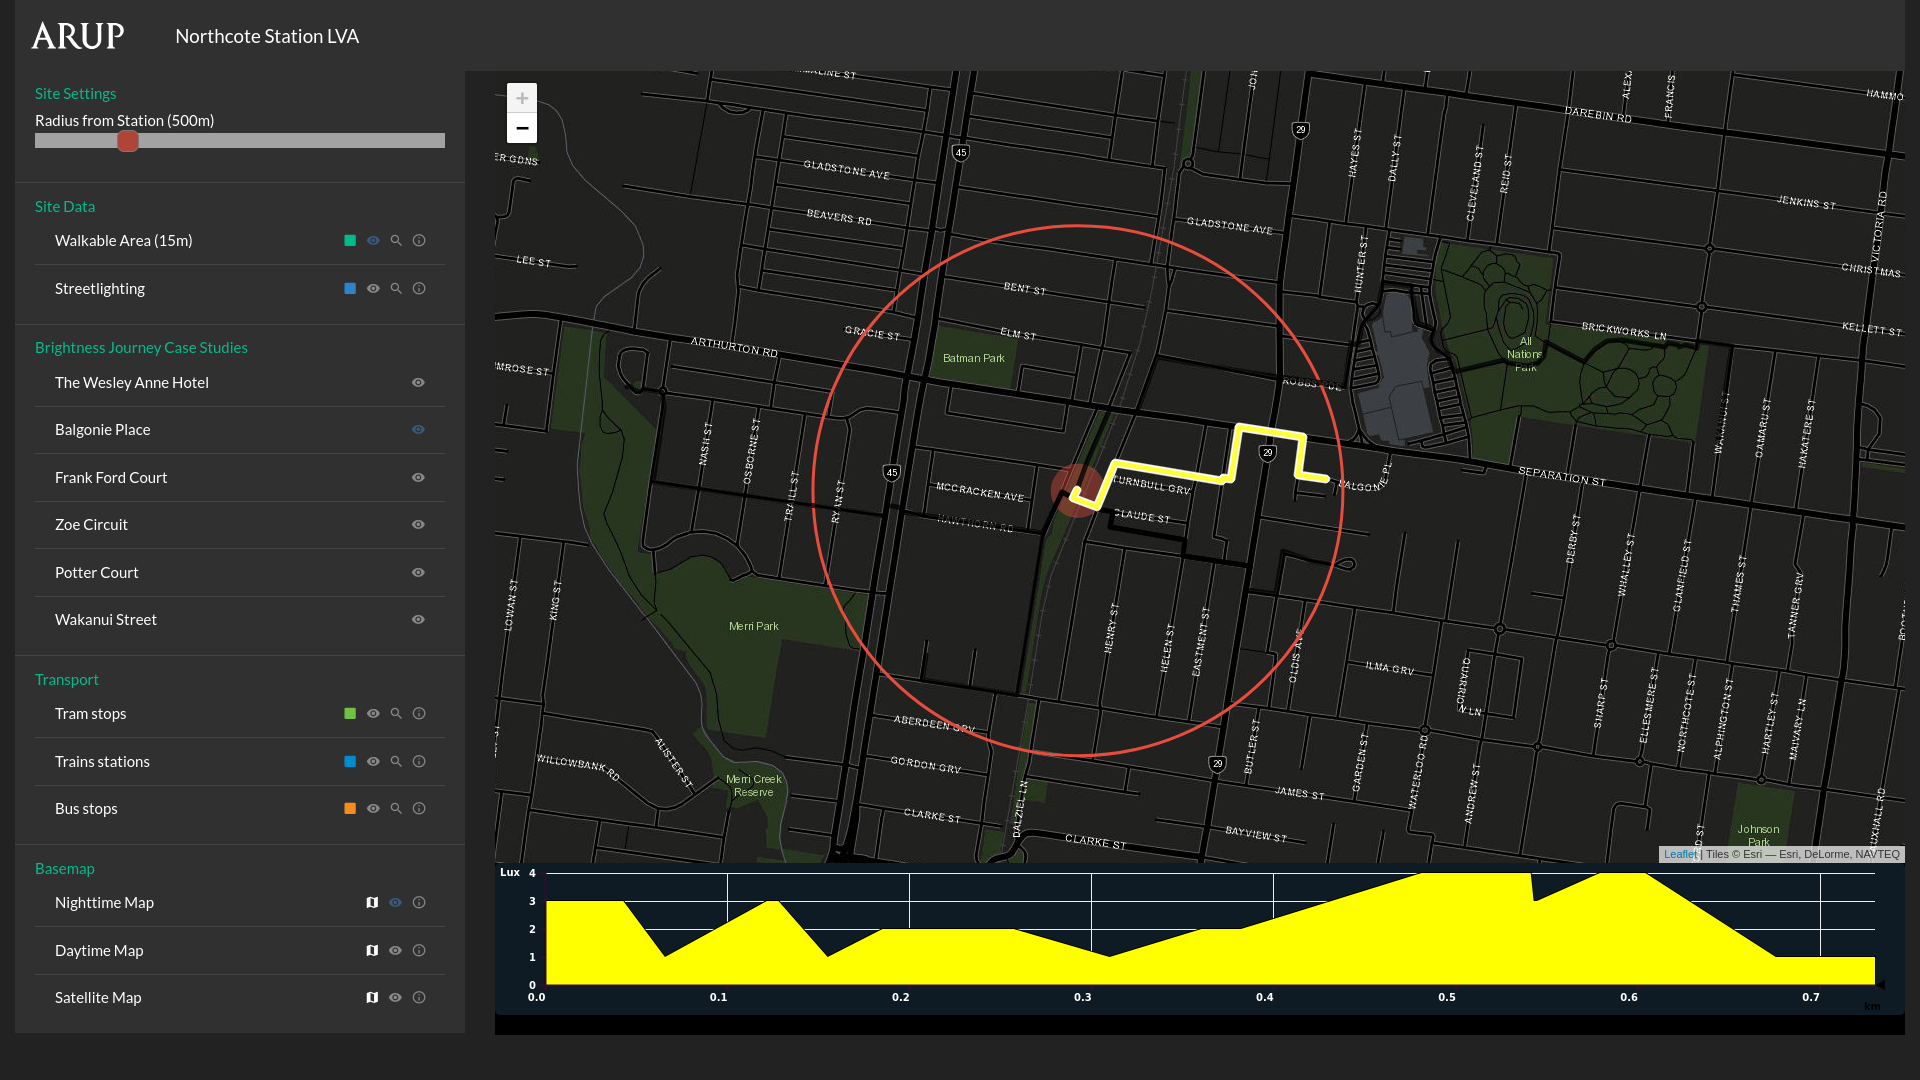Show The Wesley Anne Hotel journey
The image size is (1920, 1080).
pos(418,383)
